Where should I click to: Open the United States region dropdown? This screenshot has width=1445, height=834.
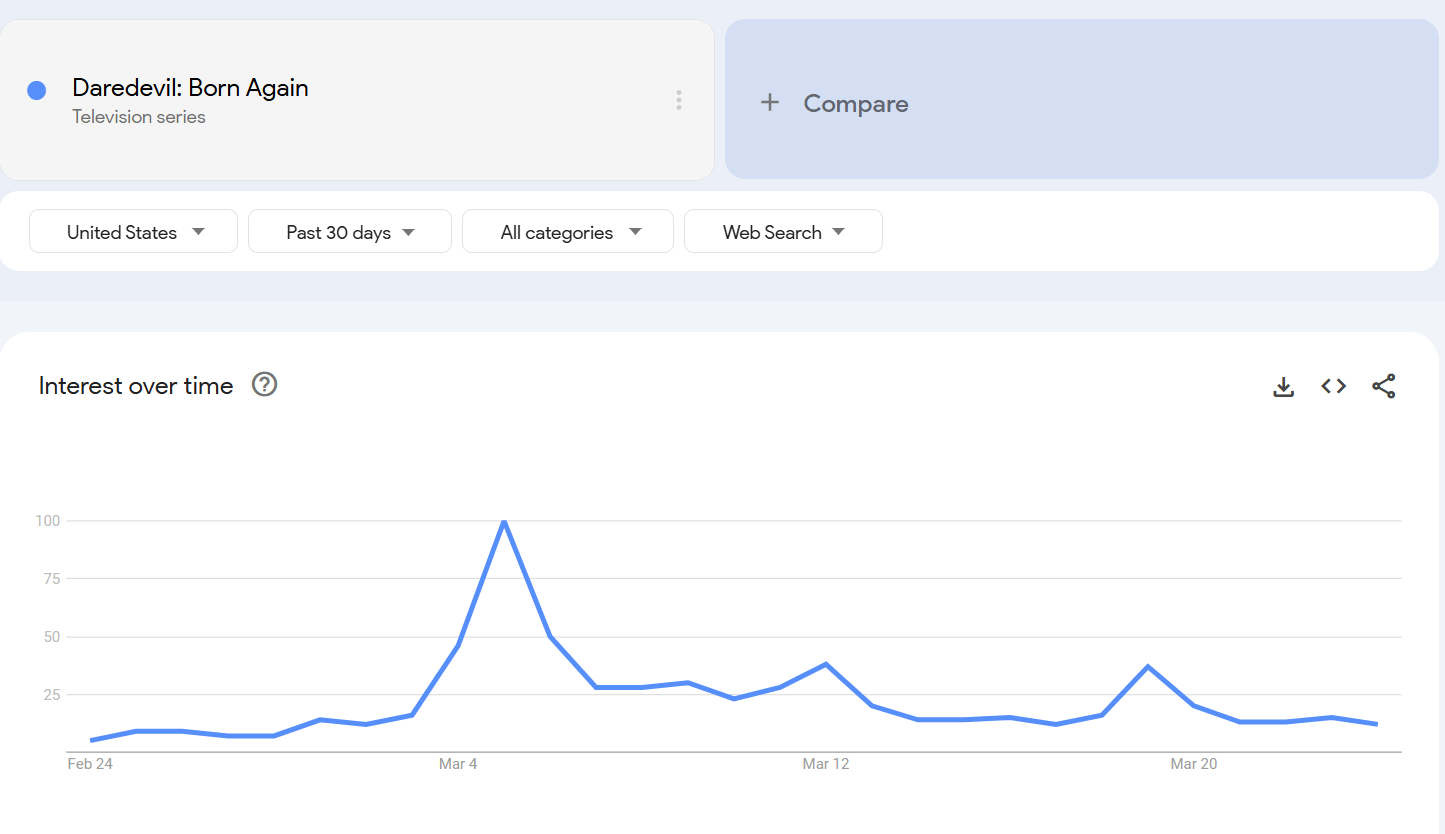(x=133, y=232)
